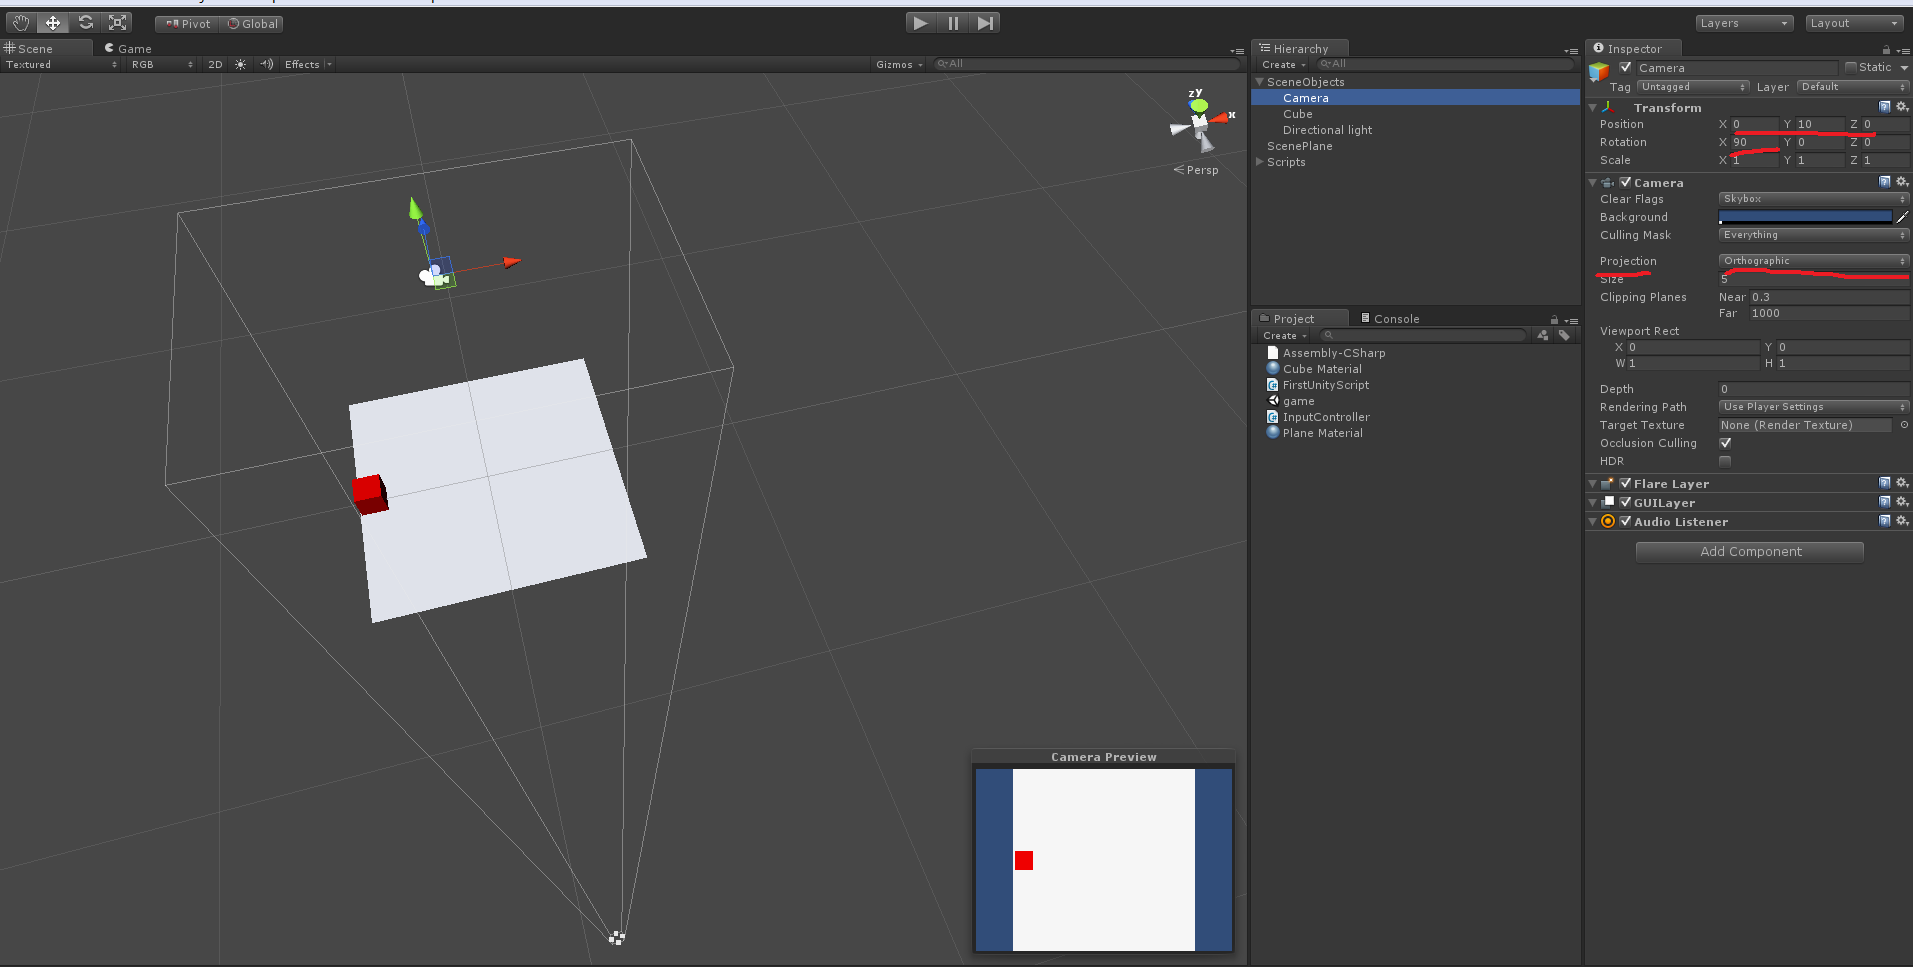Collapse the SceneObjects hierarchy expander
The image size is (1913, 967).
point(1261,81)
